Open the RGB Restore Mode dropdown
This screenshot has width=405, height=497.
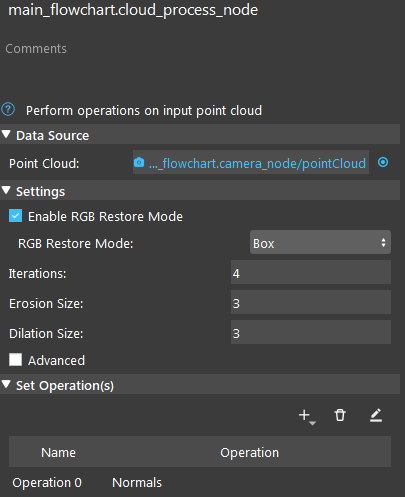320,242
